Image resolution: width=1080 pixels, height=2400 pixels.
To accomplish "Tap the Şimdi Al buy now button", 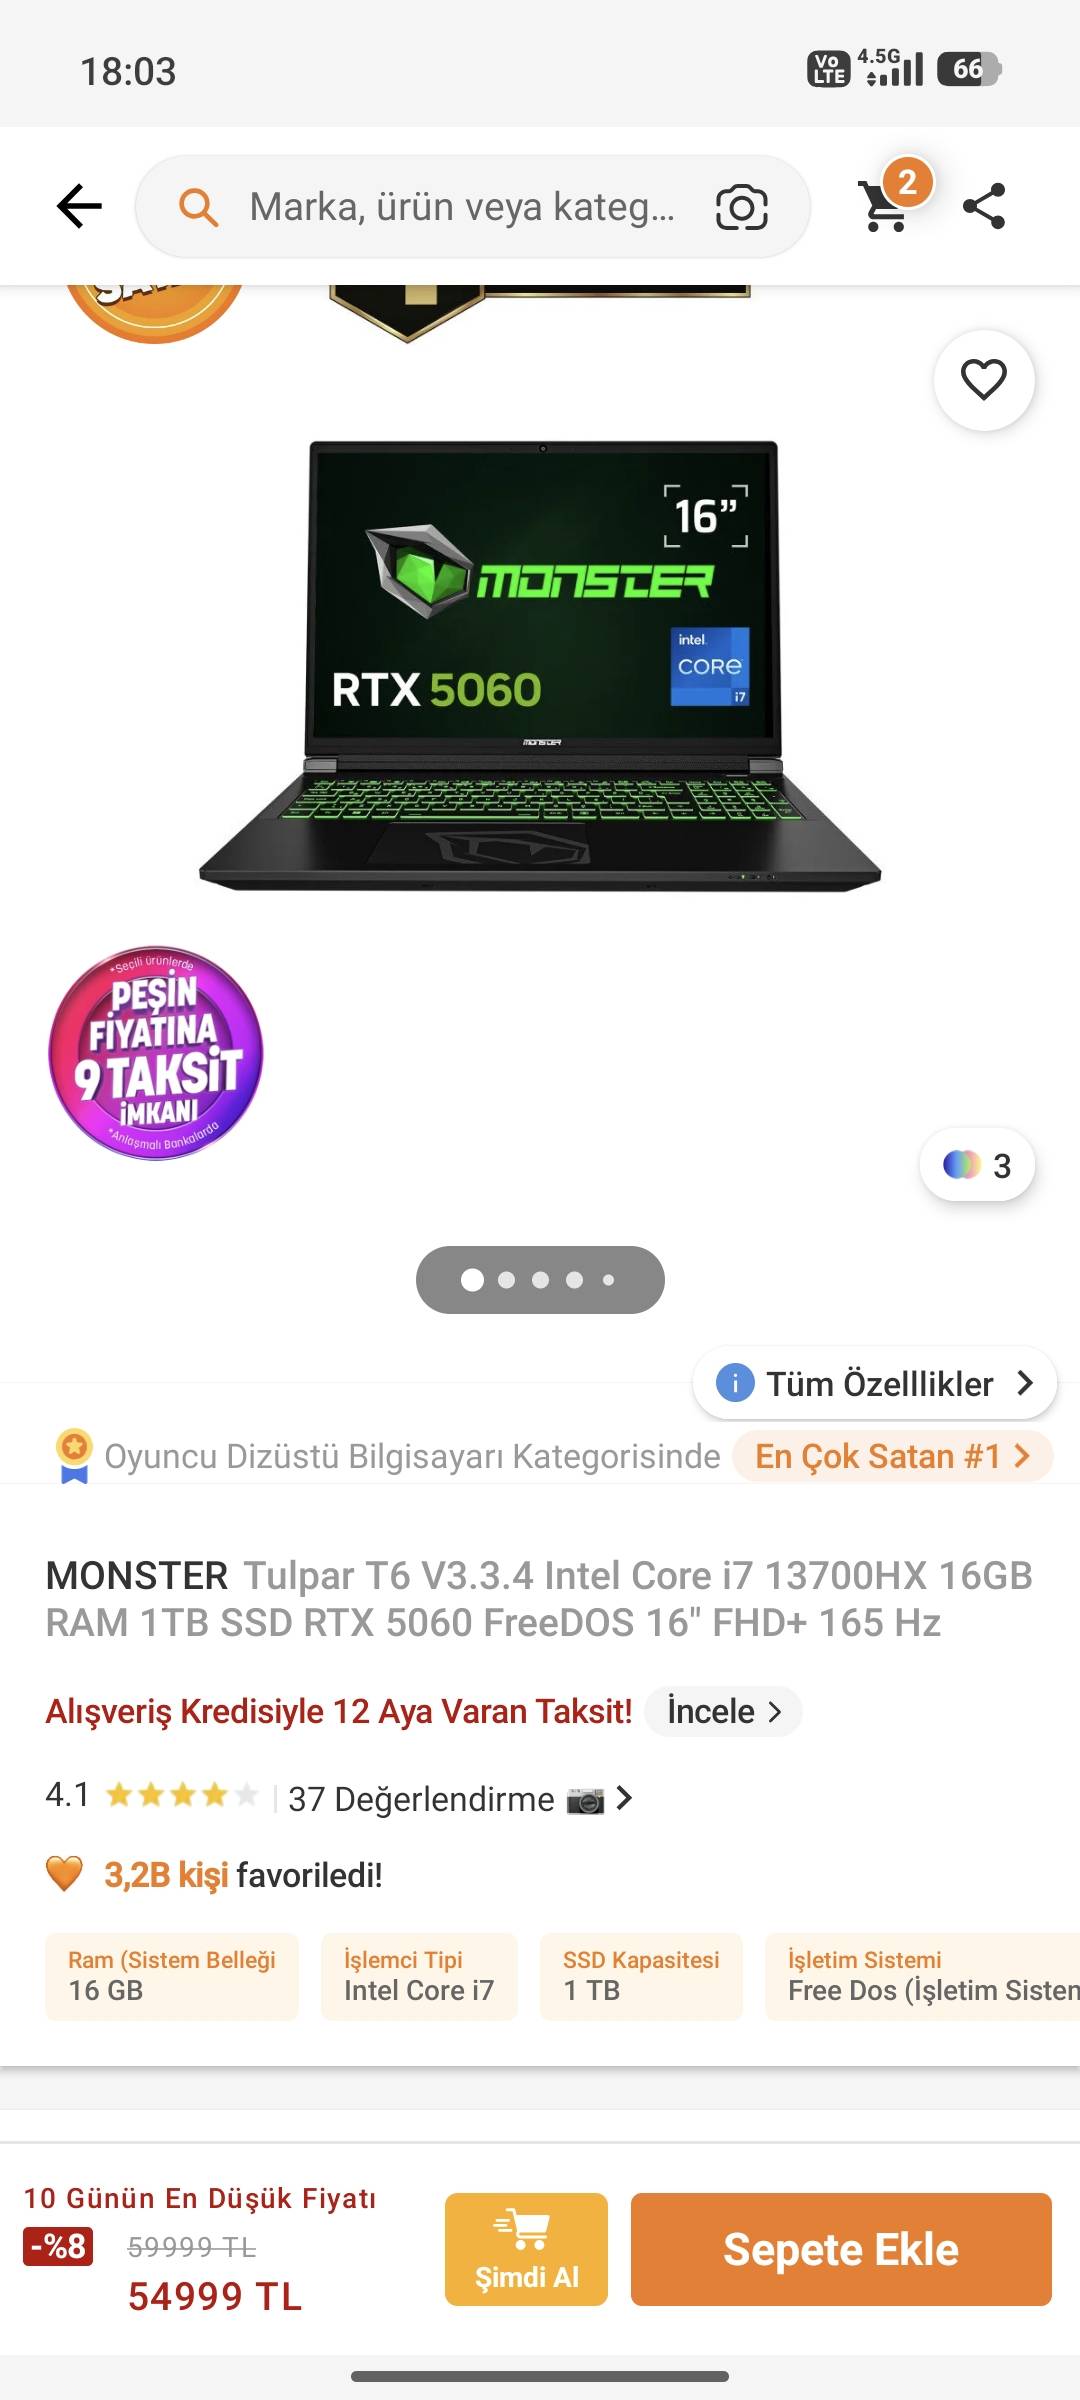I will tap(526, 2249).
